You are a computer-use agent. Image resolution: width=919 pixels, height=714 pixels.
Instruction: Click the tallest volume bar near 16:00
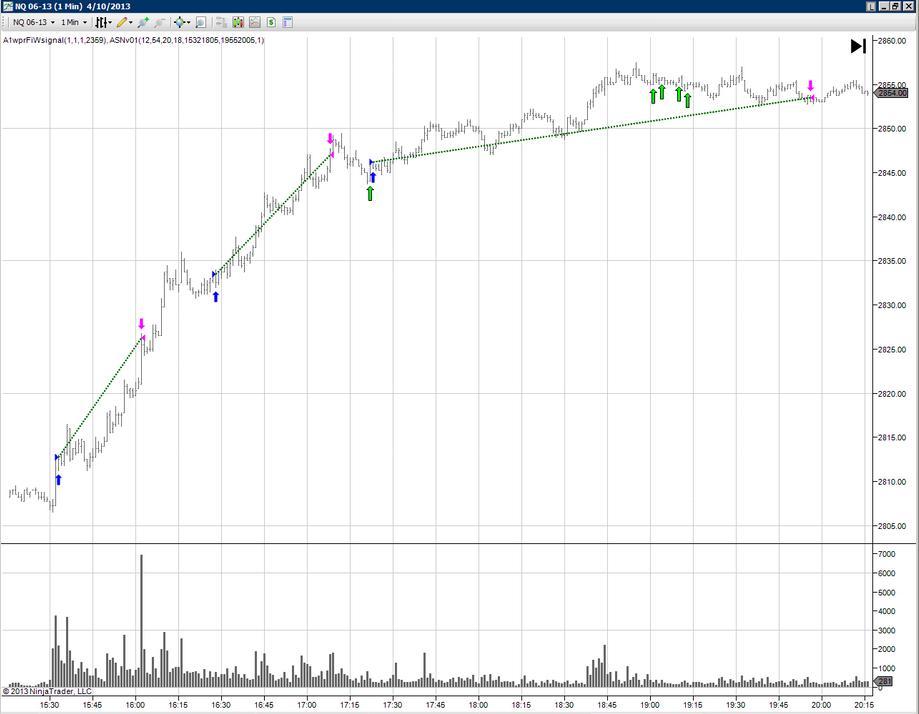pos(141,620)
